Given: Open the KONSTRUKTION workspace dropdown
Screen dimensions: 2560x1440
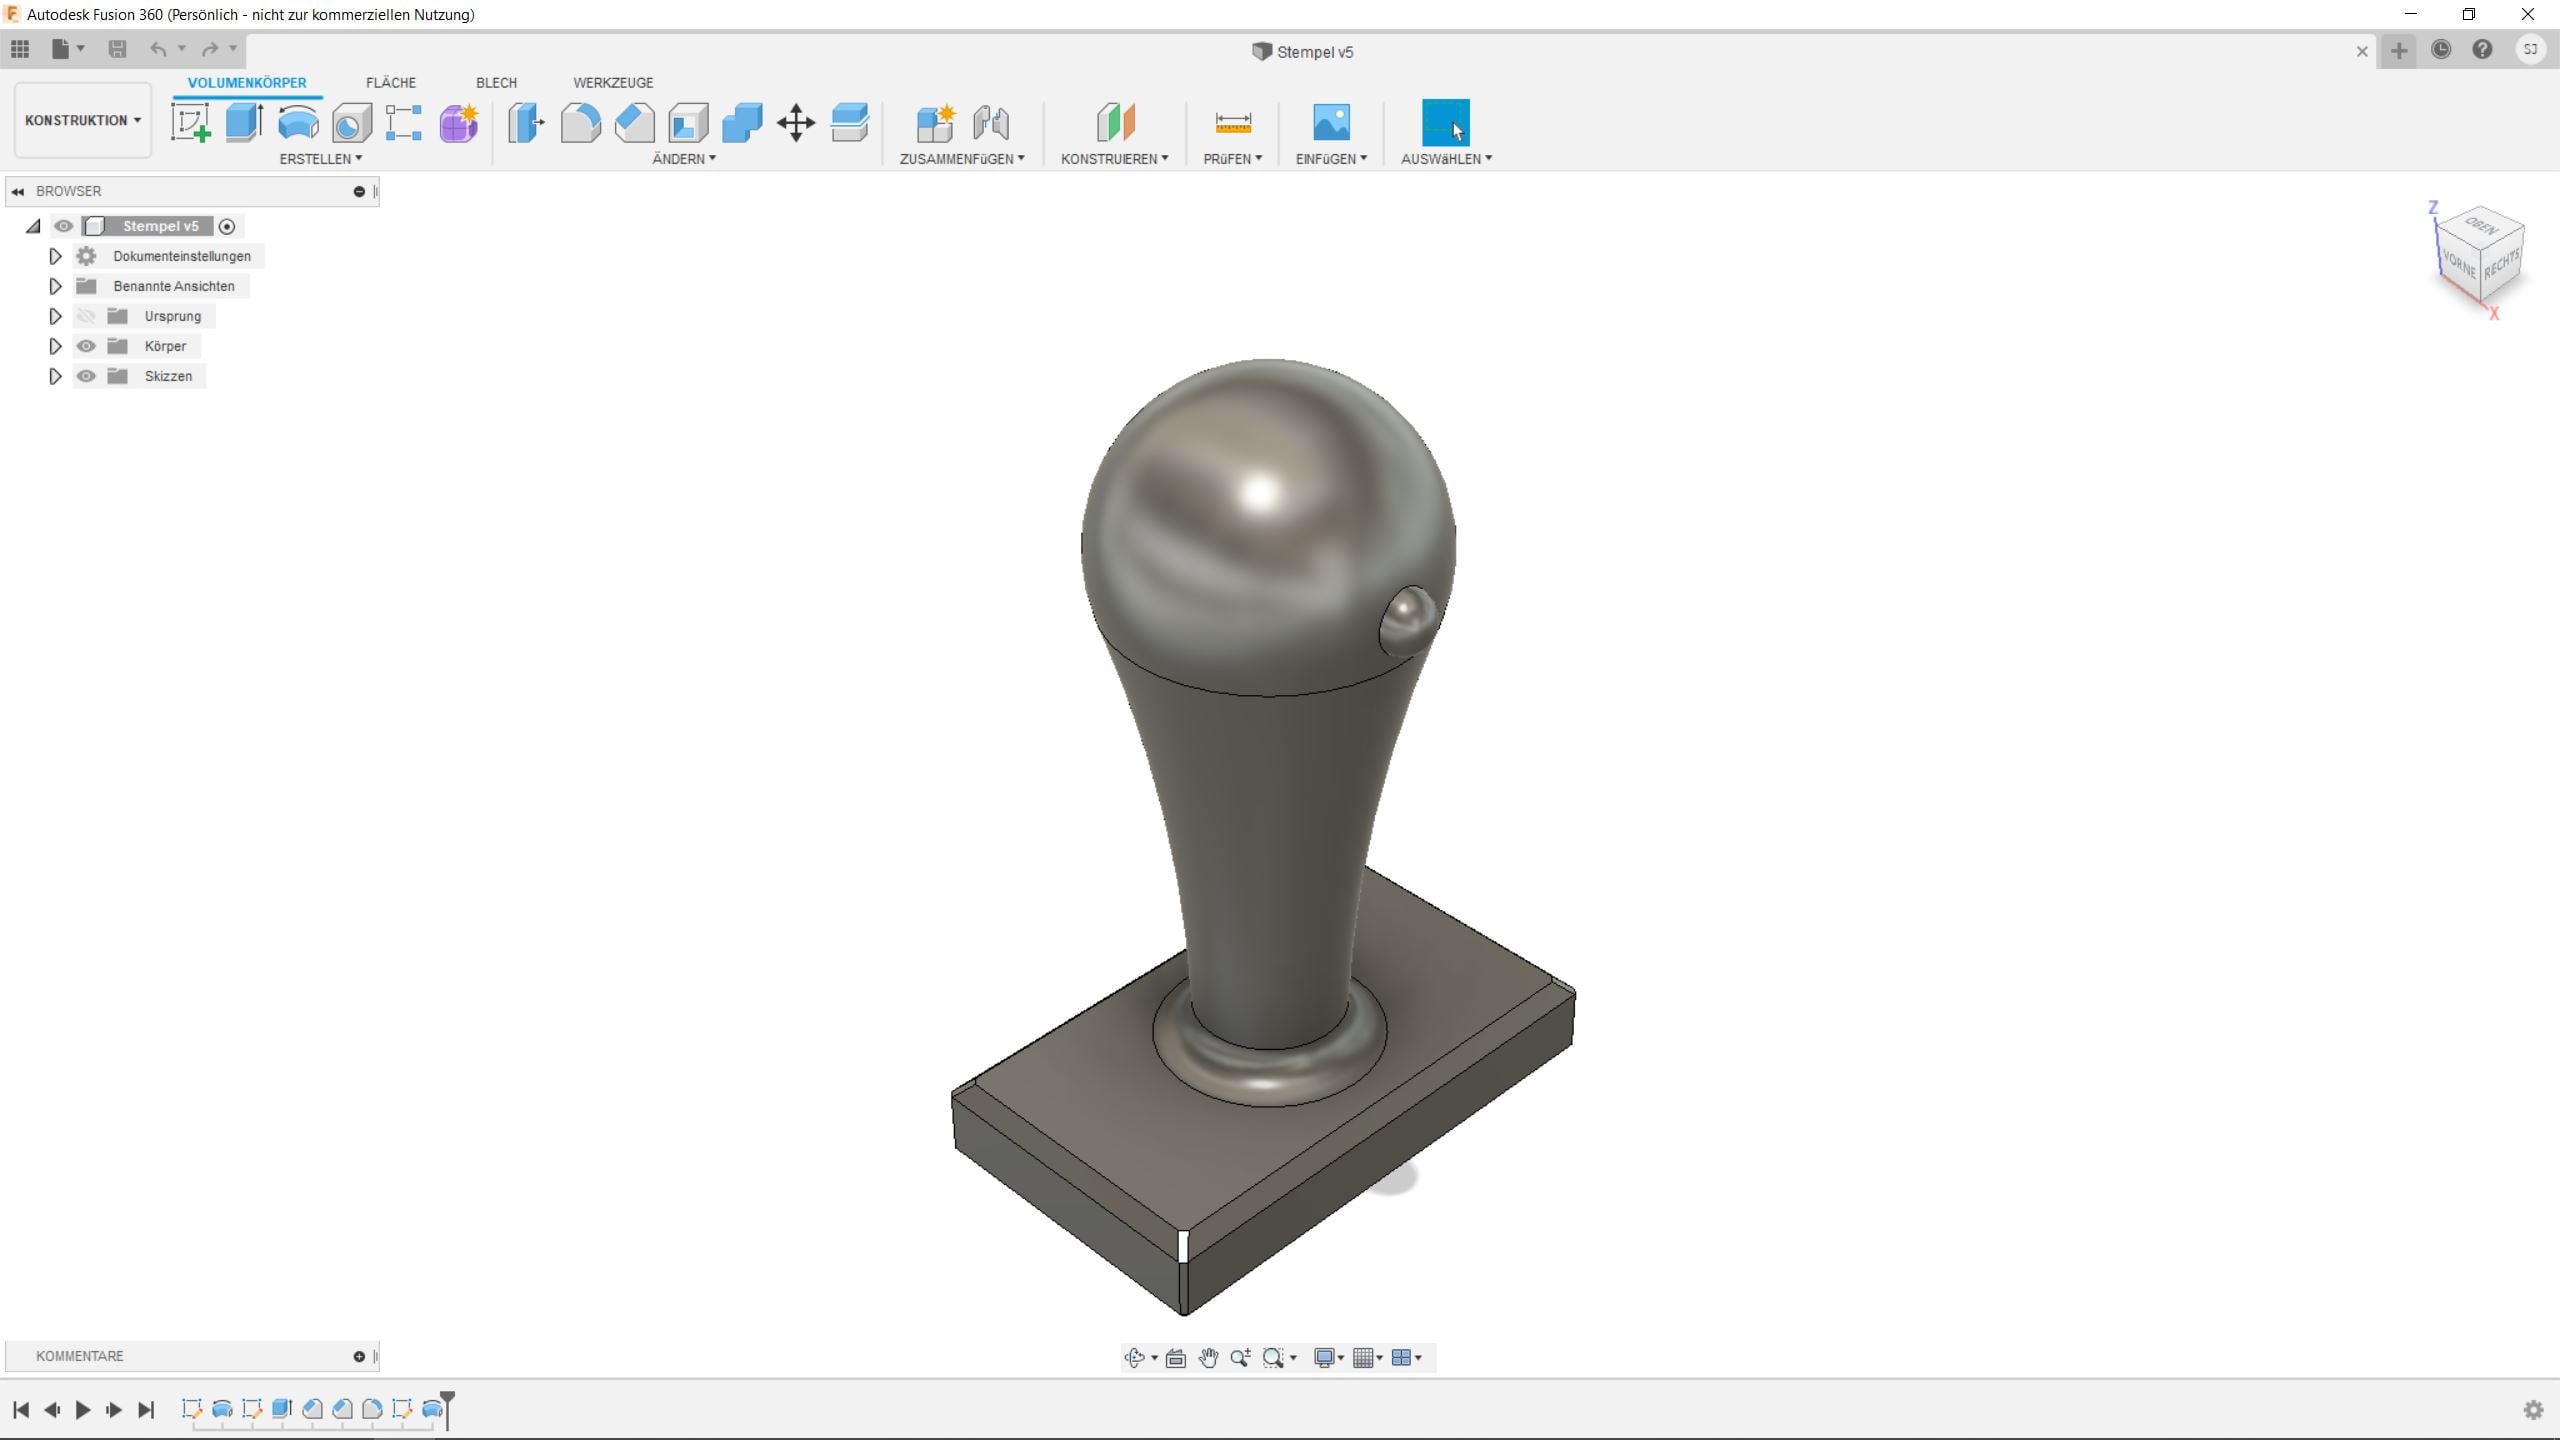Looking at the screenshot, I should tap(83, 120).
